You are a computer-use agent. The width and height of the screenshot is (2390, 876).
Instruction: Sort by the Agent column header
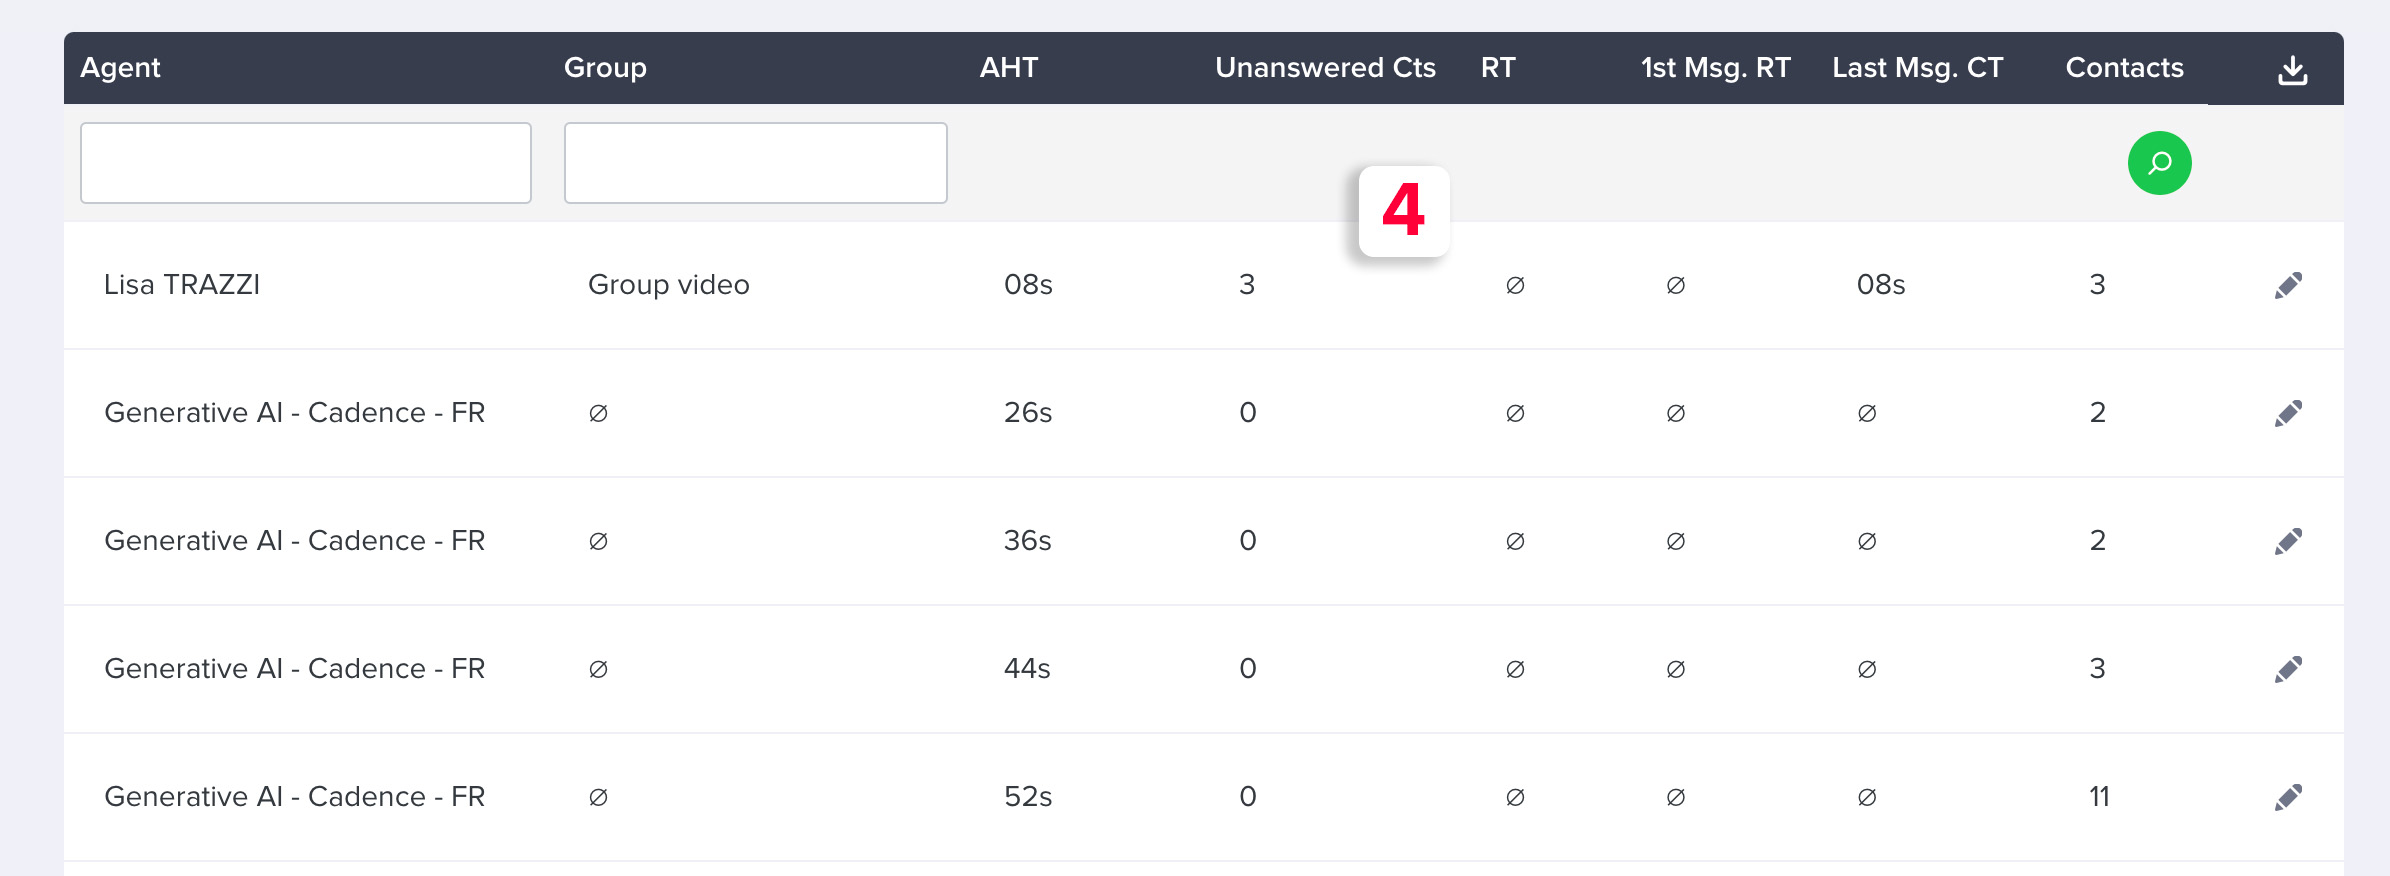tap(120, 67)
